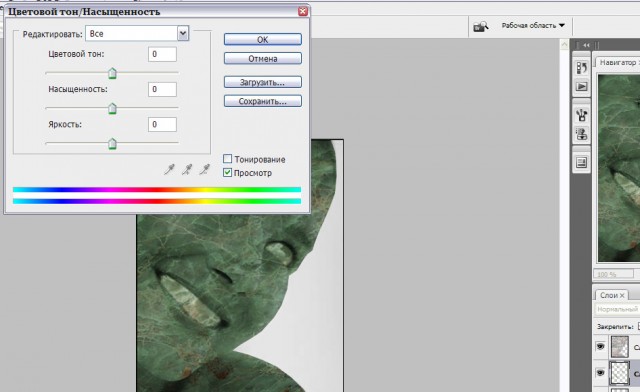Select the add-to-sample eyedropper (plus)

point(187,169)
